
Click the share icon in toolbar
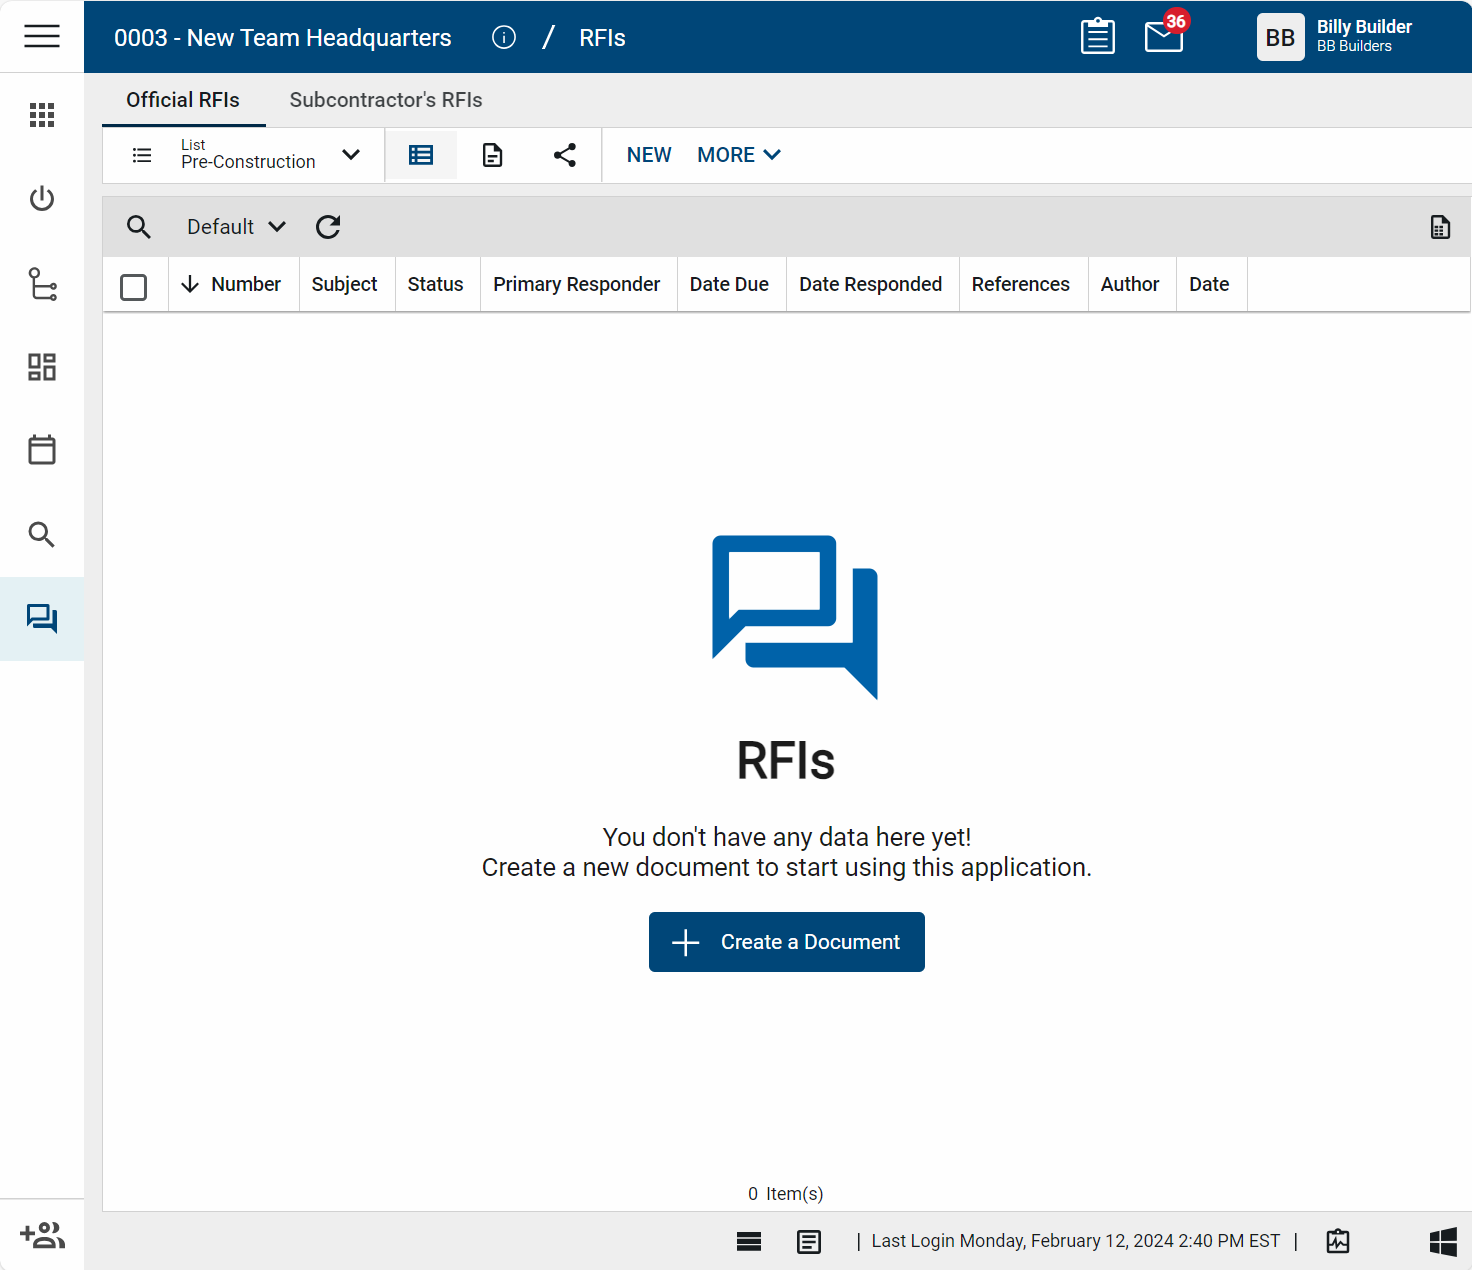[565, 155]
